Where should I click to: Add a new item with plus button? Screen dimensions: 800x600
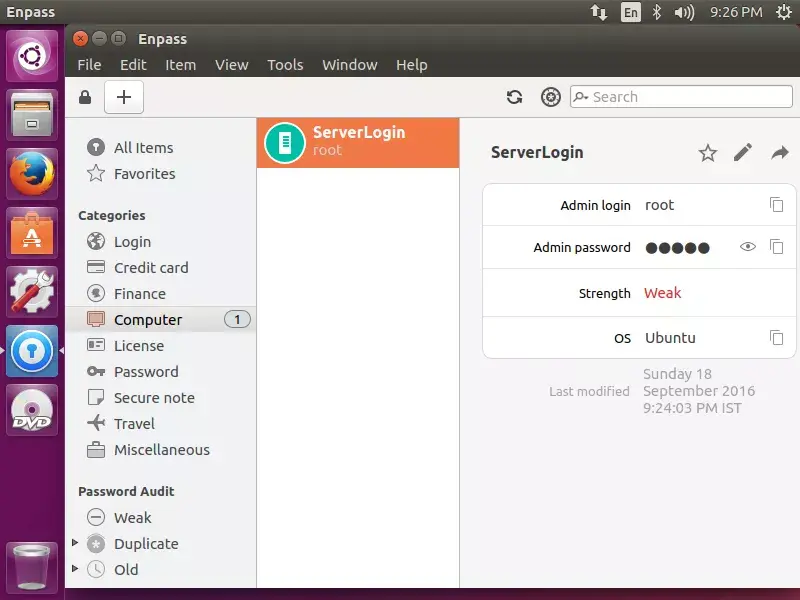[124, 97]
